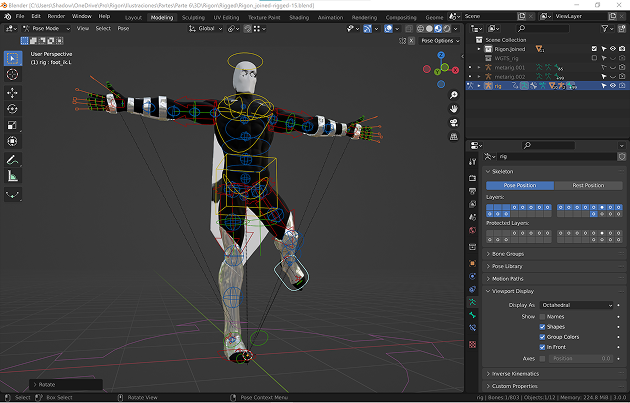Open the Render menu
The width and height of the screenshot is (630, 403).
click(57, 17)
